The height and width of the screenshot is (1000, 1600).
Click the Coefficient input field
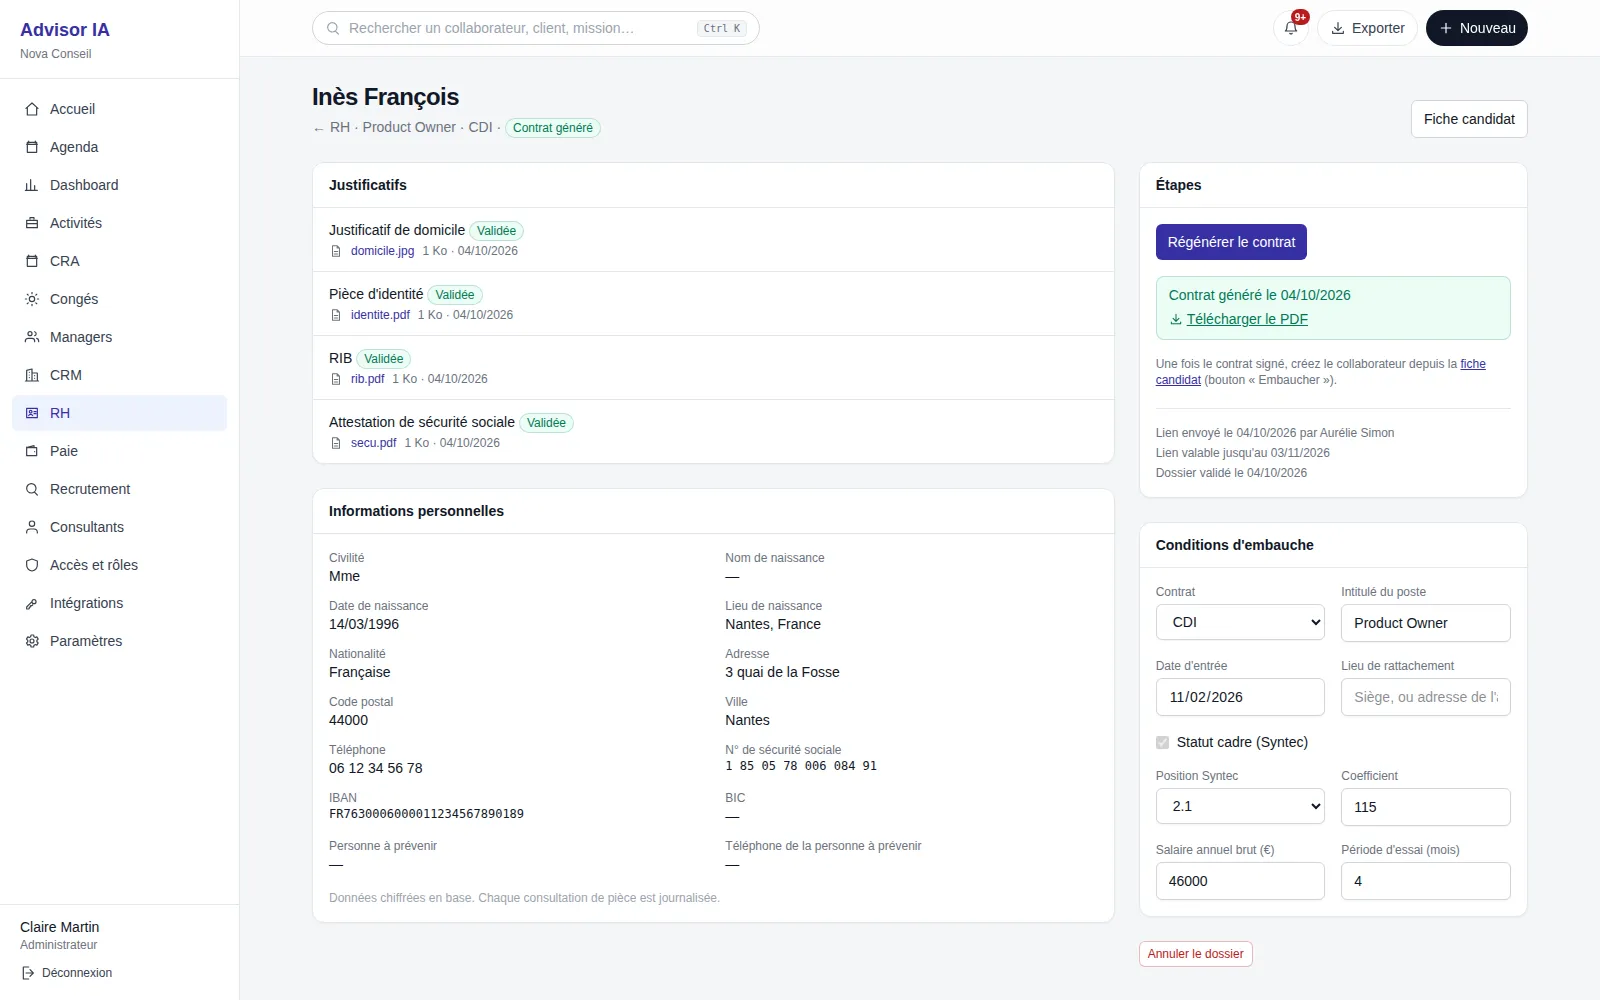[x=1425, y=807]
